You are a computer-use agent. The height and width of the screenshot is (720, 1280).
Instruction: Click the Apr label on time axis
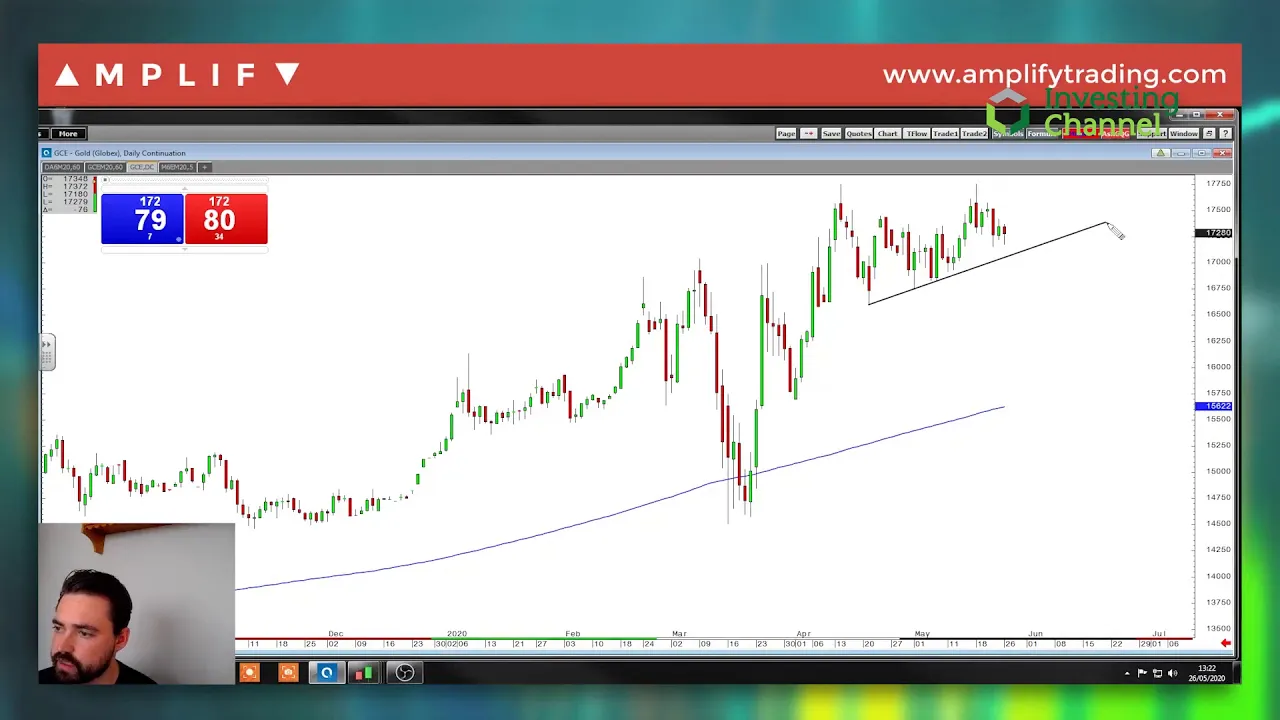804,633
